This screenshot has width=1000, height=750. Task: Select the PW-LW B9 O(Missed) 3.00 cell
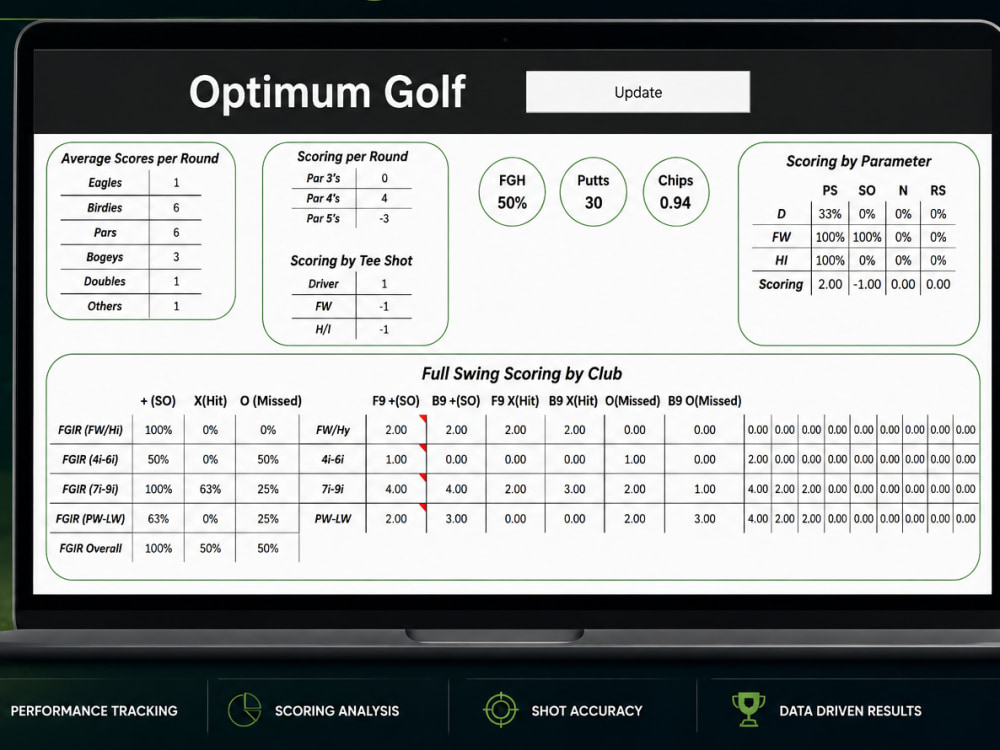(704, 519)
